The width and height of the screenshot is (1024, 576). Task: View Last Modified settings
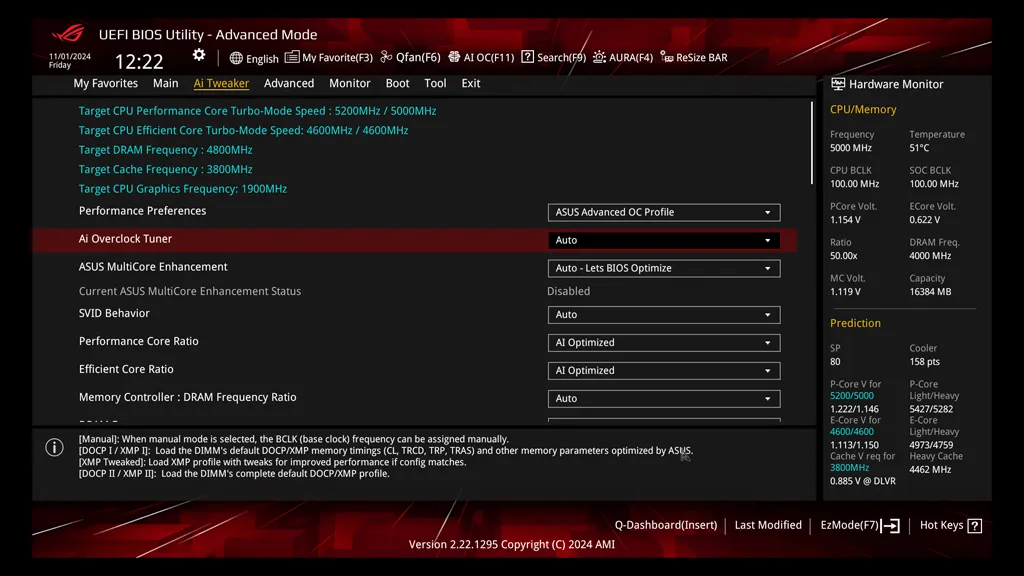pos(768,526)
